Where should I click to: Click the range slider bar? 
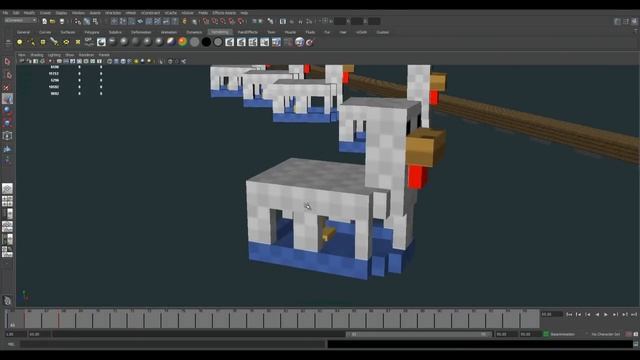pyautogui.click(x=419, y=334)
